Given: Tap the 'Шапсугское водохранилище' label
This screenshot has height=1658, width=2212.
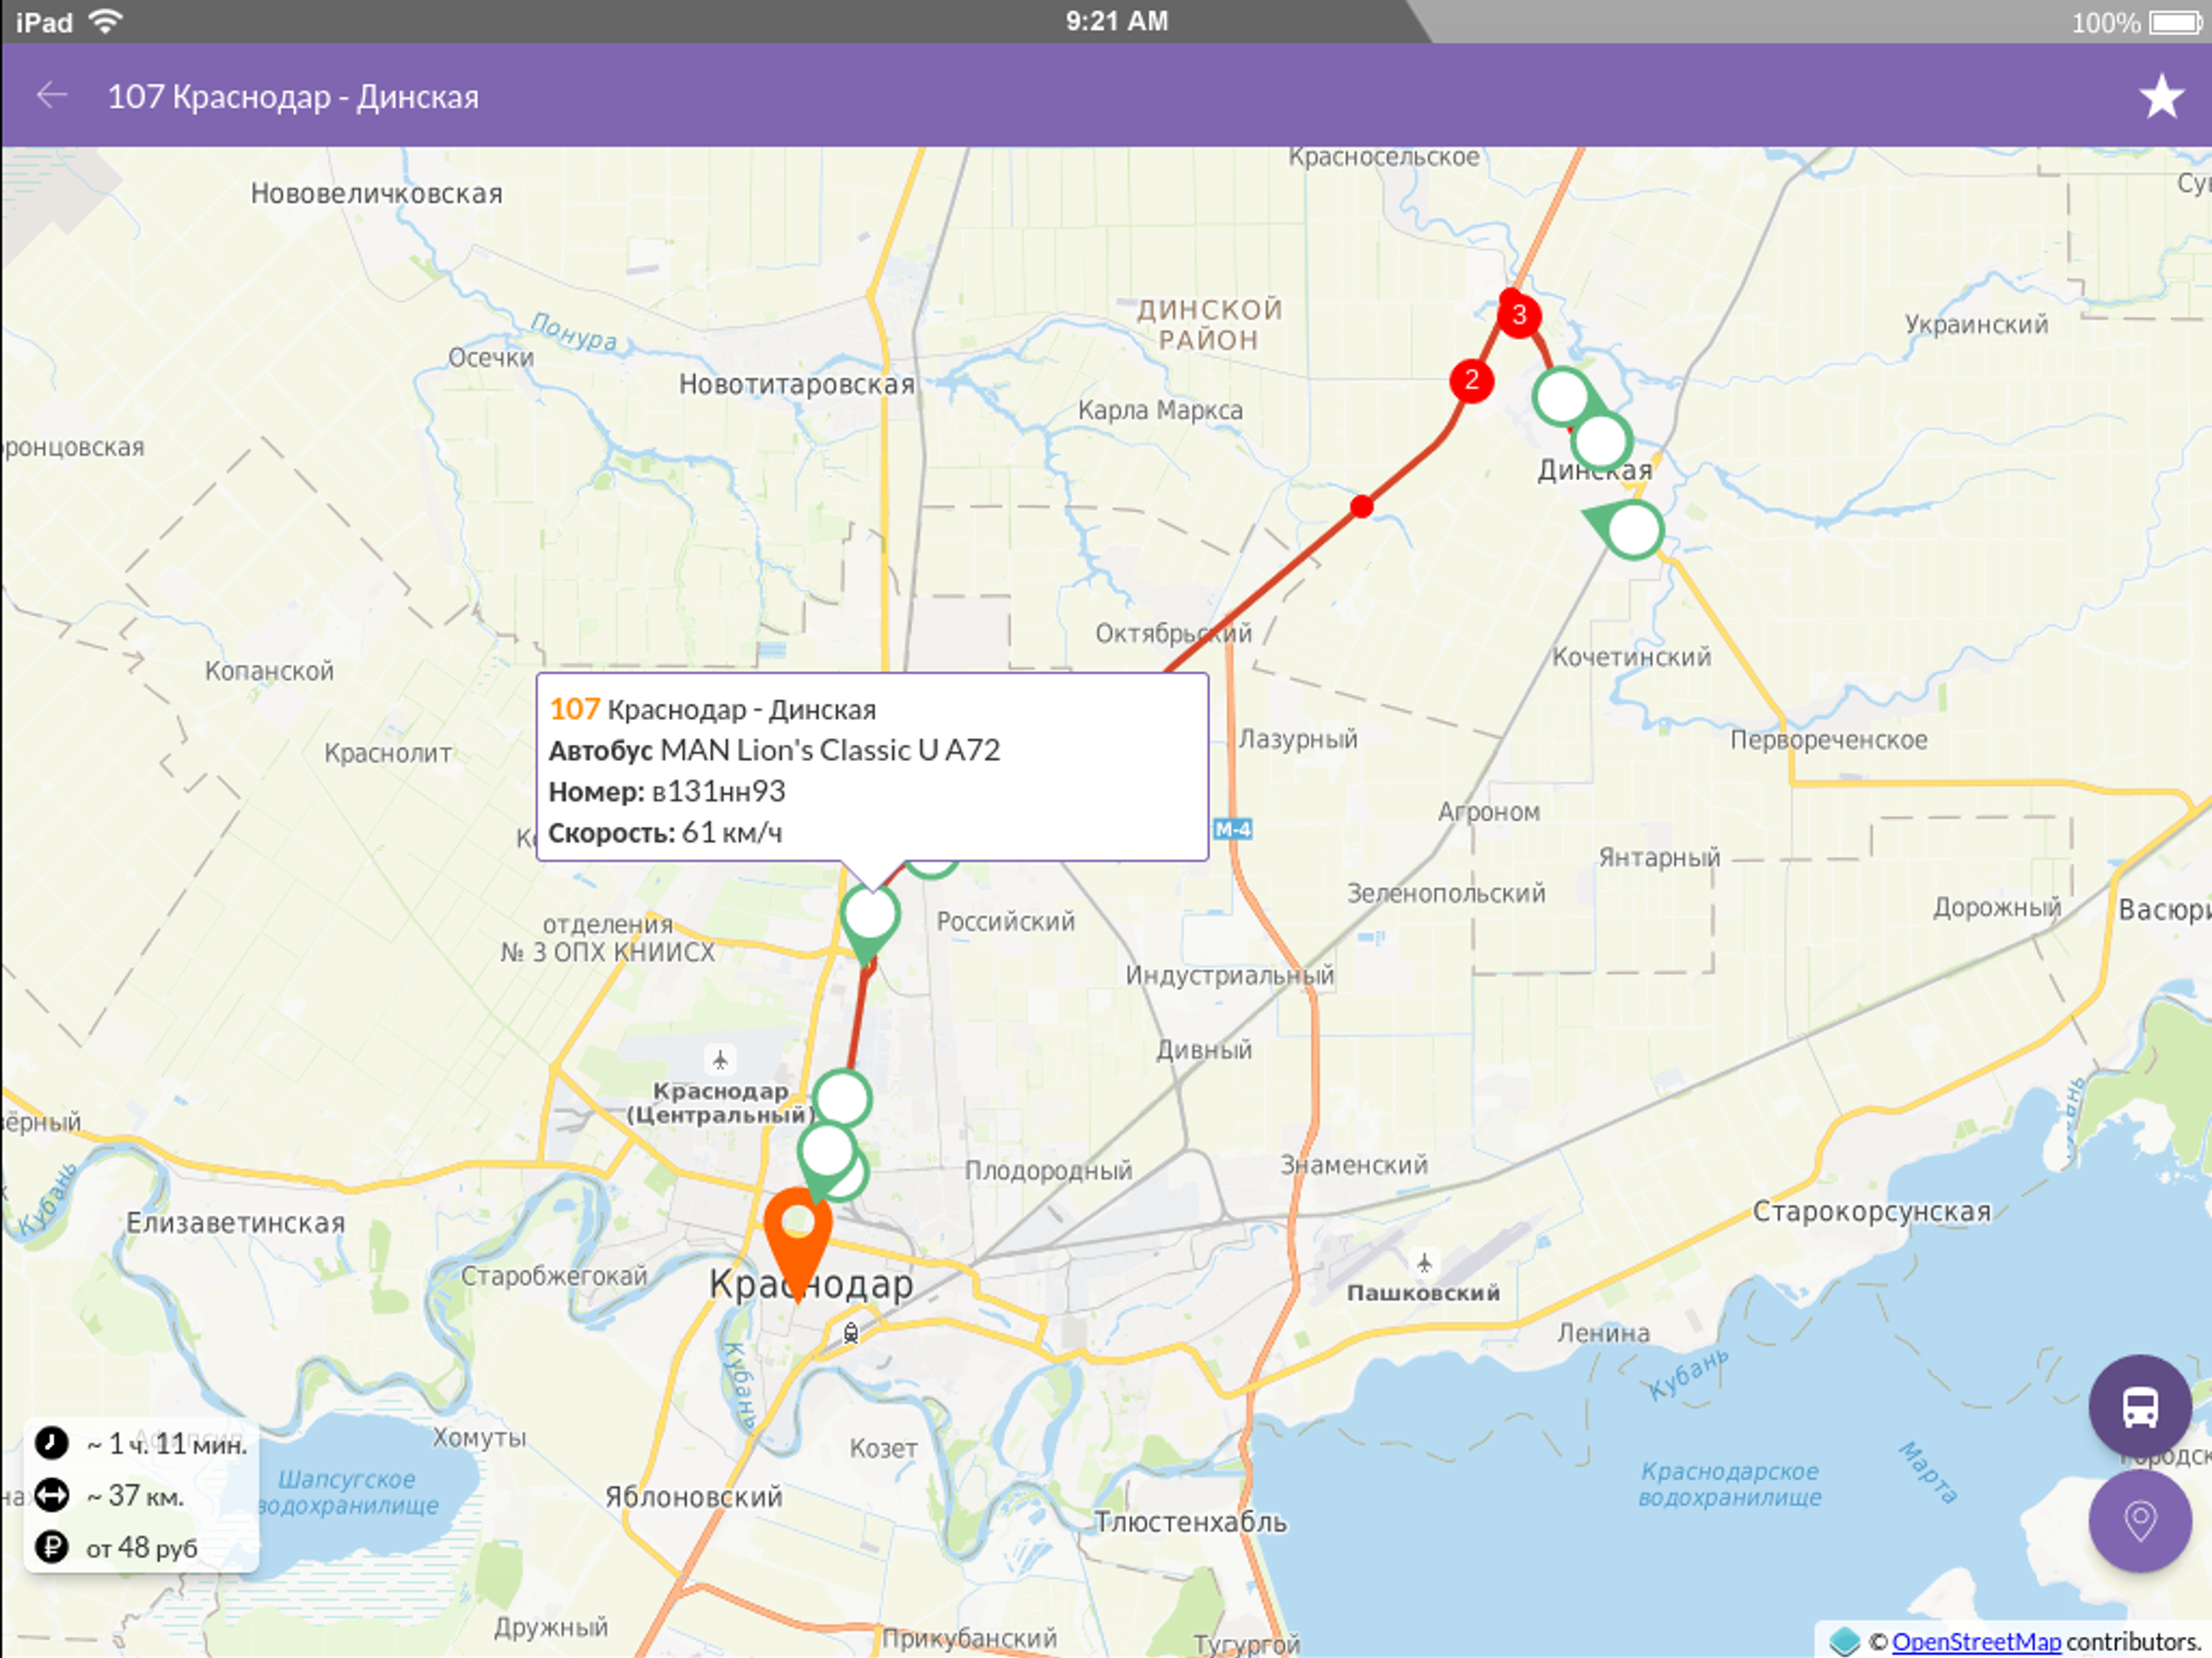Looking at the screenshot, I should (x=348, y=1492).
